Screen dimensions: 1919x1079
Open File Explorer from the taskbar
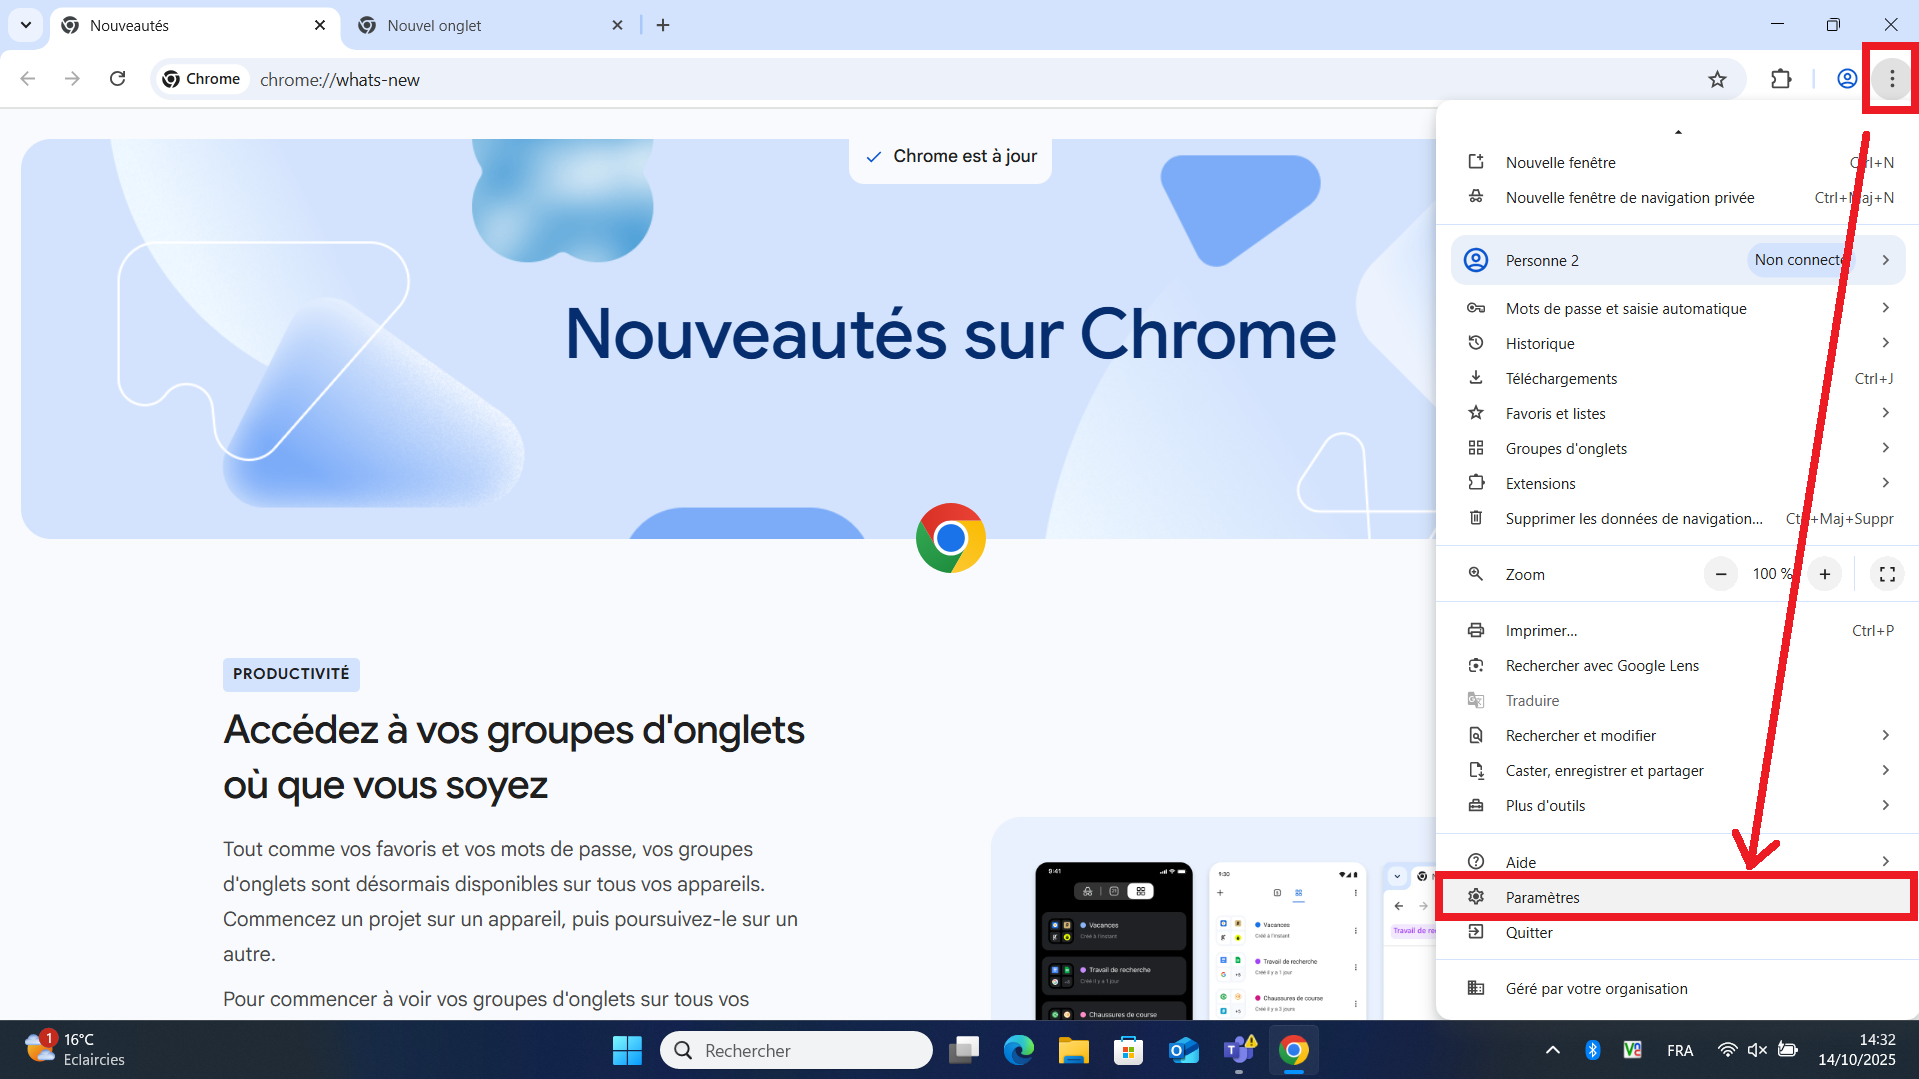(1073, 1050)
